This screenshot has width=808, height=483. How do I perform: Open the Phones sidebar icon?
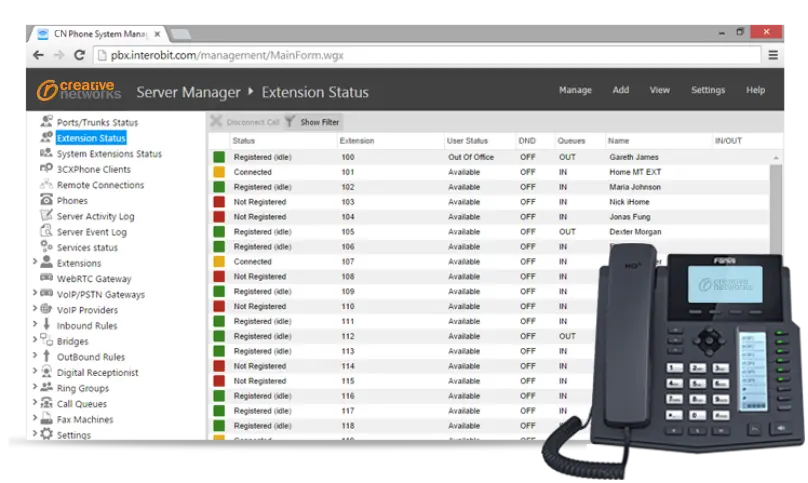click(x=47, y=200)
